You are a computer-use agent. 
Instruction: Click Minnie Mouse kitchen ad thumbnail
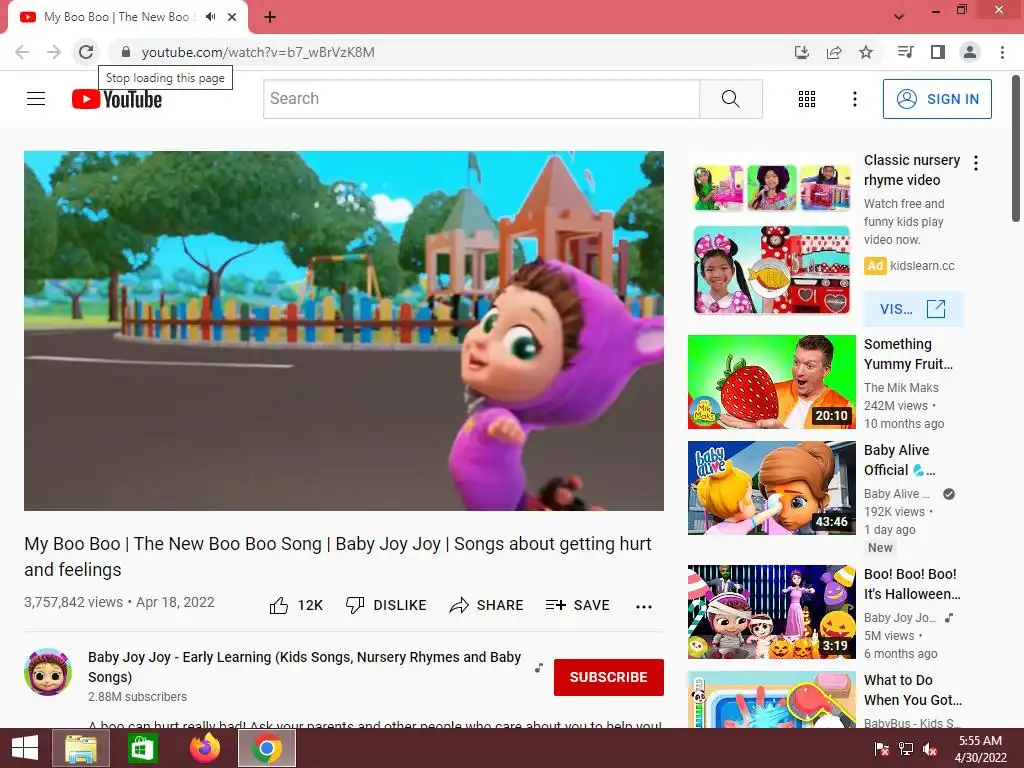[x=771, y=270]
